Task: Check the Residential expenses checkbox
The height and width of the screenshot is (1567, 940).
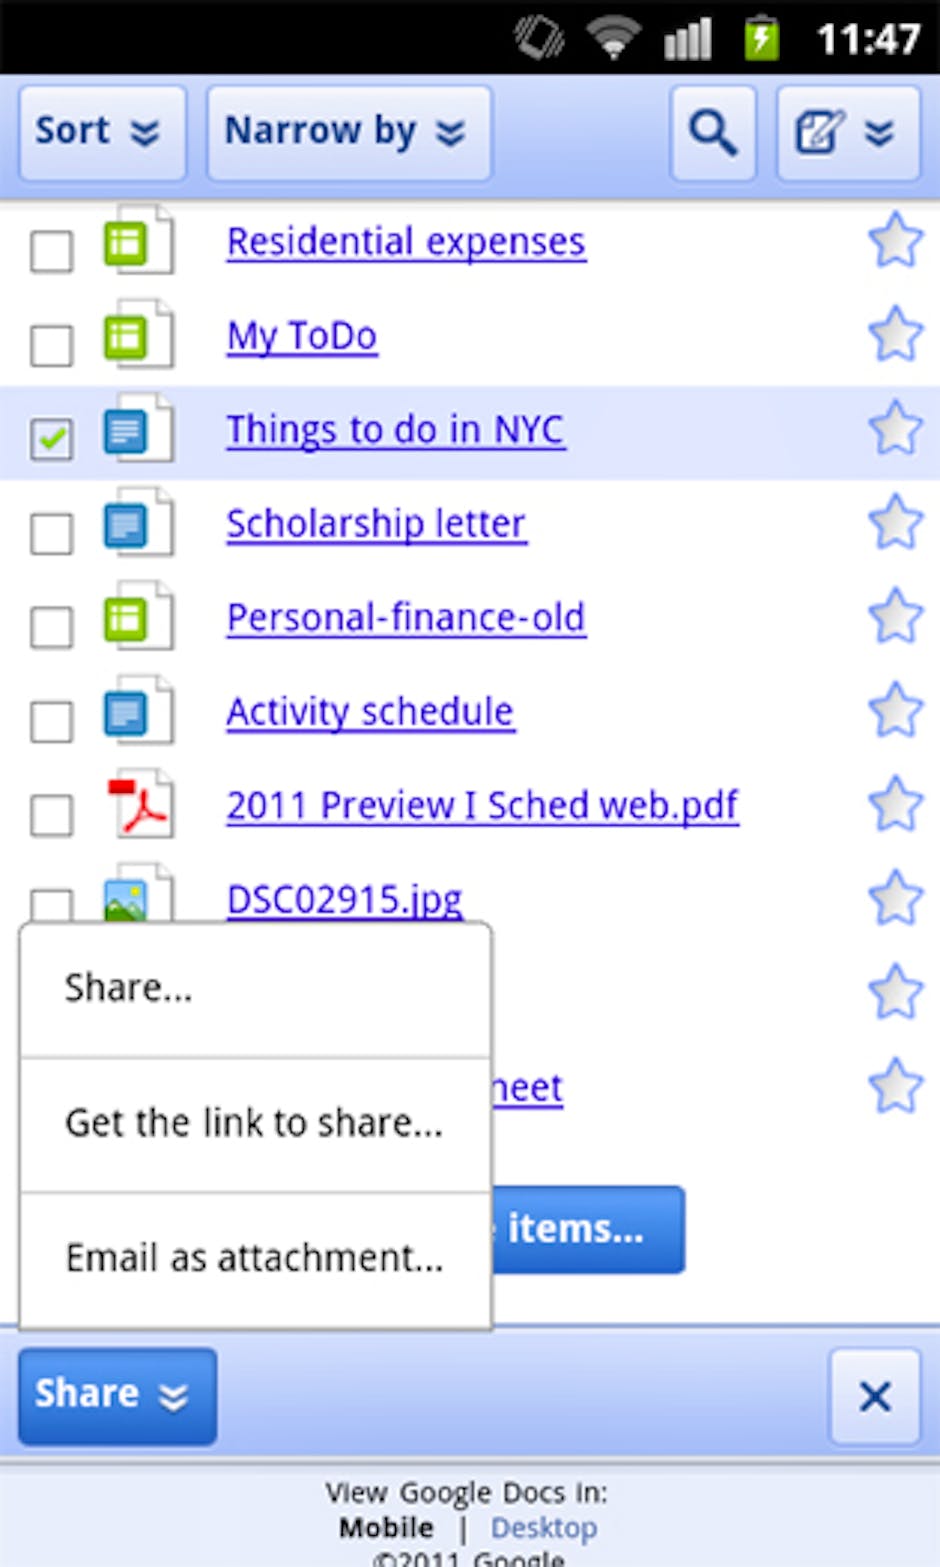Action: (x=51, y=251)
